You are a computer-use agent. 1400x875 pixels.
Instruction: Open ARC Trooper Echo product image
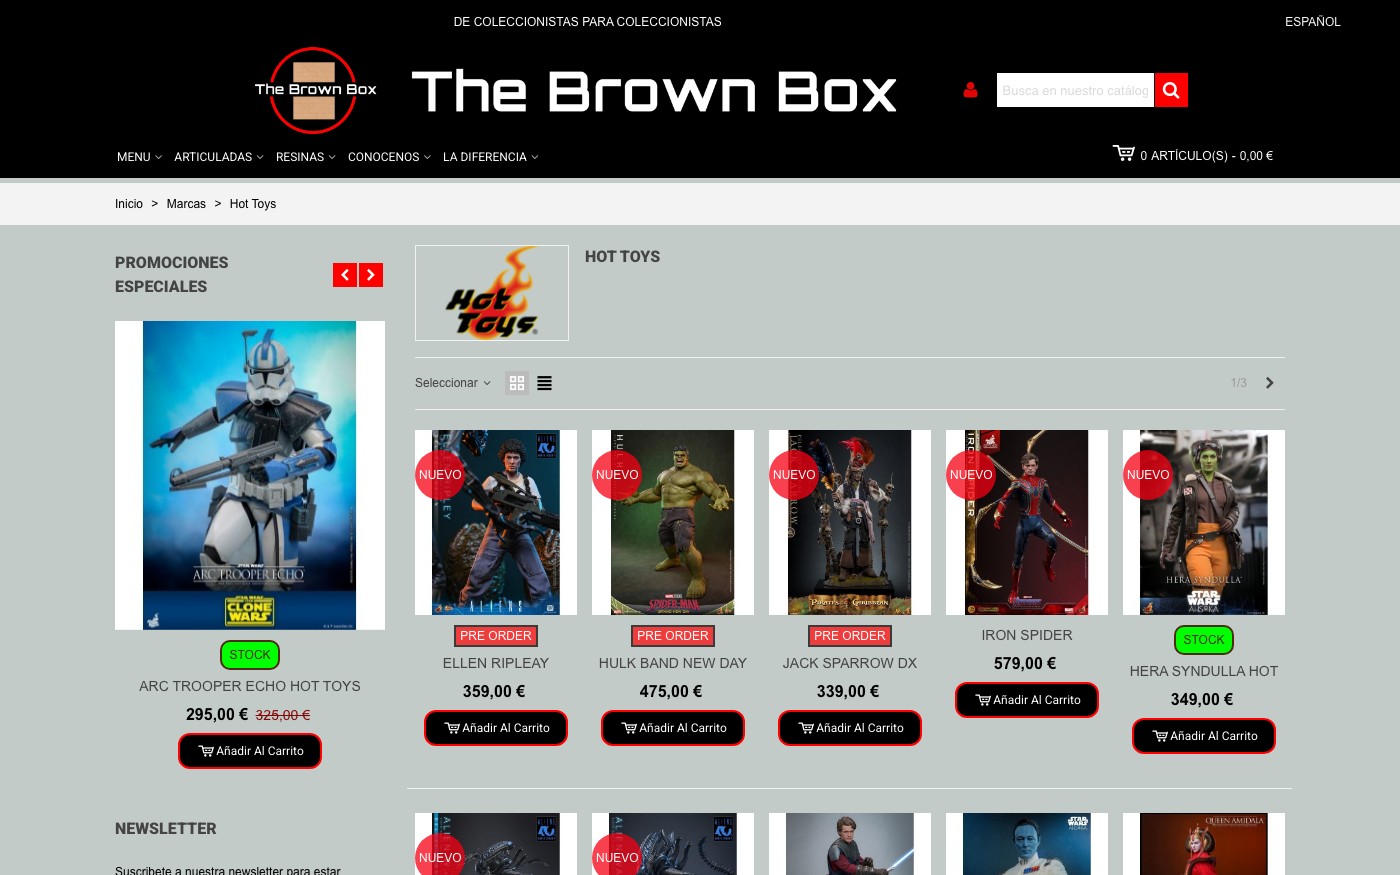tap(250, 475)
